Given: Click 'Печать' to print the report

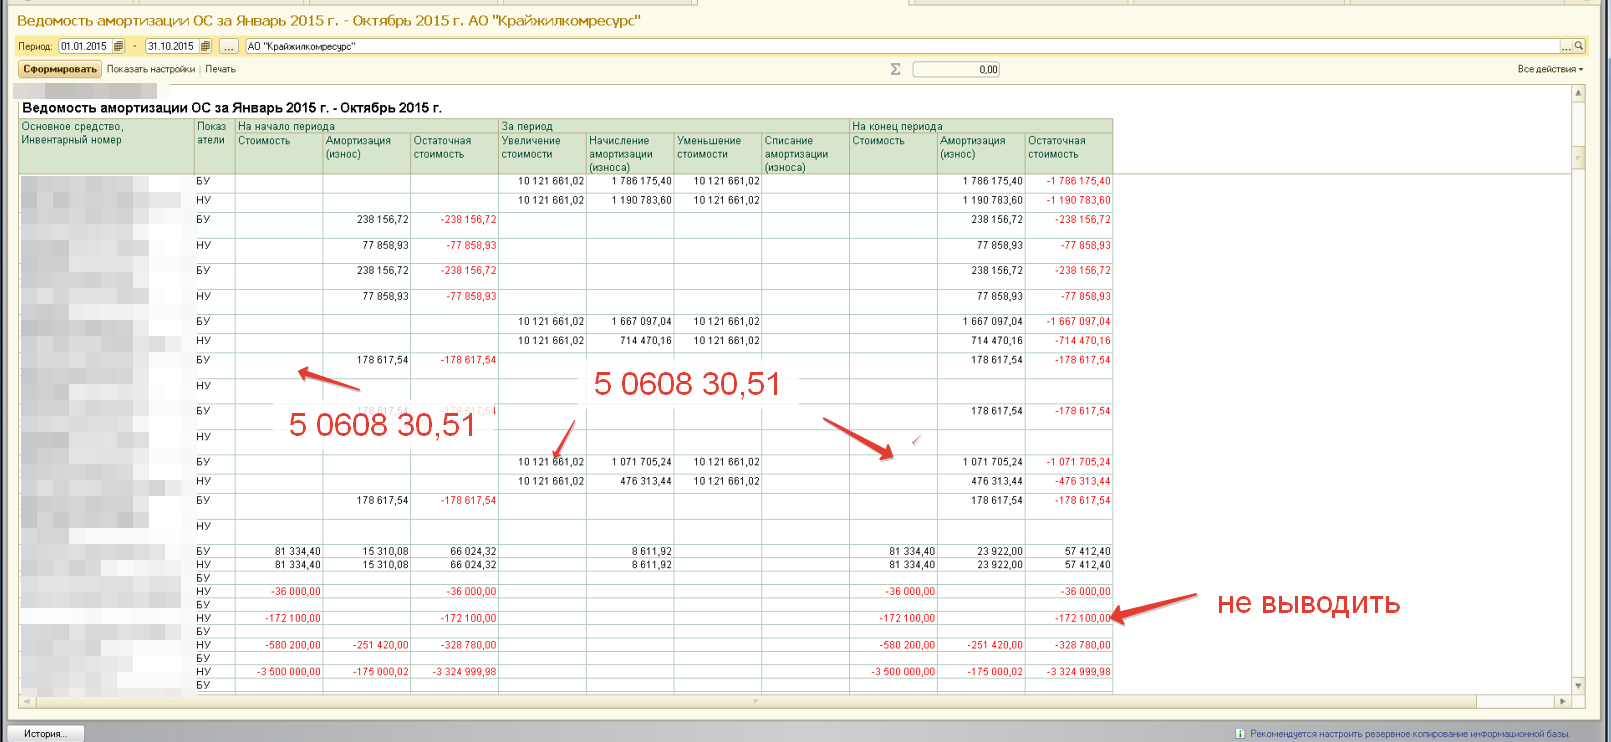Looking at the screenshot, I should pyautogui.click(x=221, y=69).
